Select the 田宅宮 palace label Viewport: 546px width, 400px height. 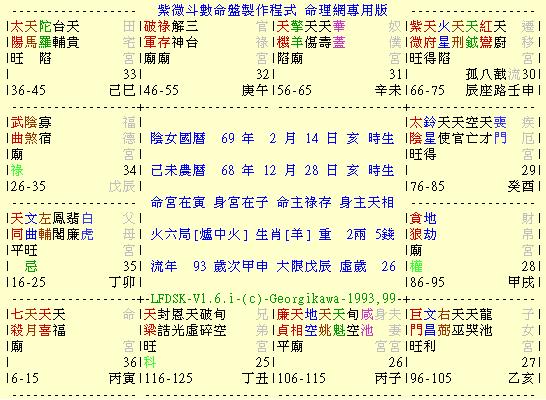[129, 42]
